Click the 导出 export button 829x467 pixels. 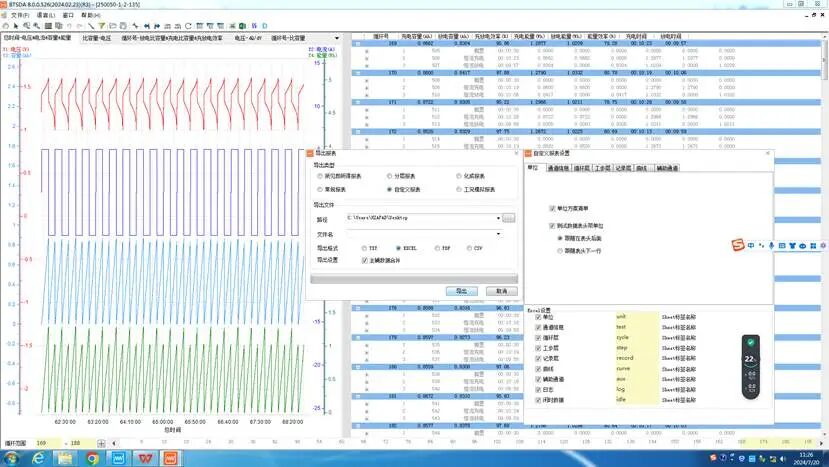click(462, 291)
